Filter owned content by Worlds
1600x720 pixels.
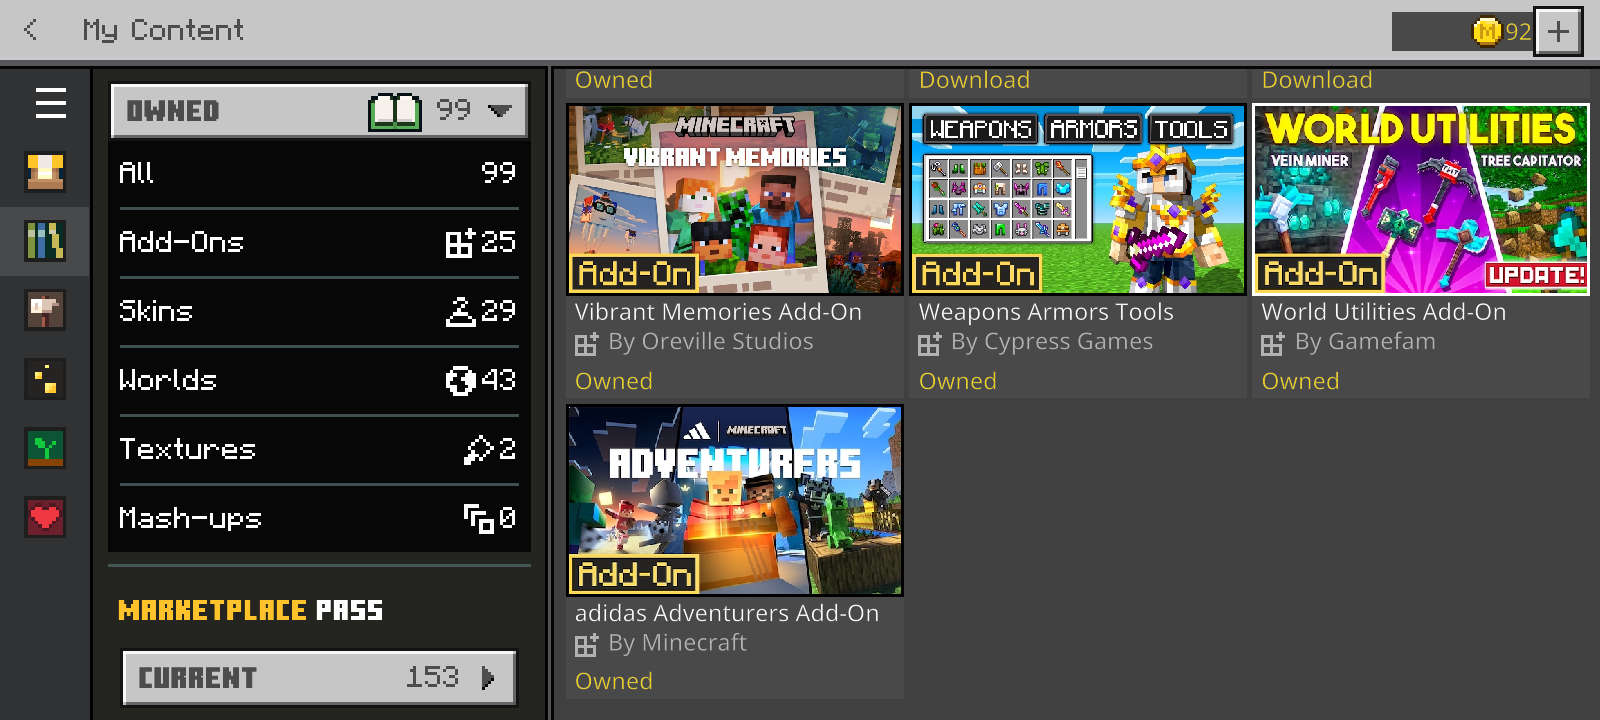click(319, 380)
